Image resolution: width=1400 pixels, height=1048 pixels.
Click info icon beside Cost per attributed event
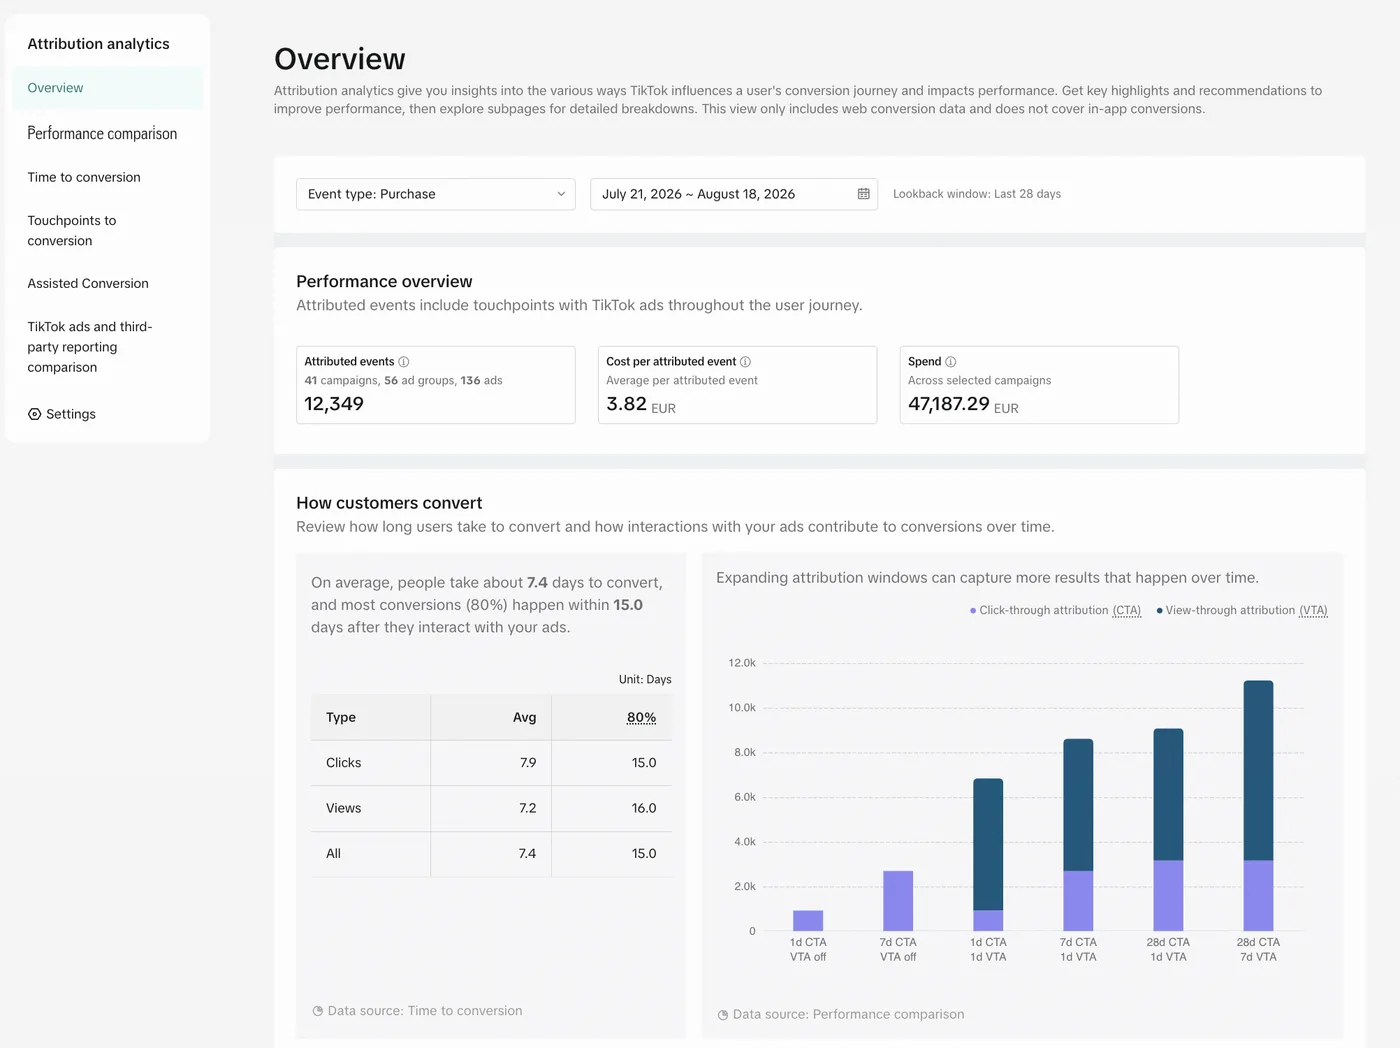pos(745,362)
